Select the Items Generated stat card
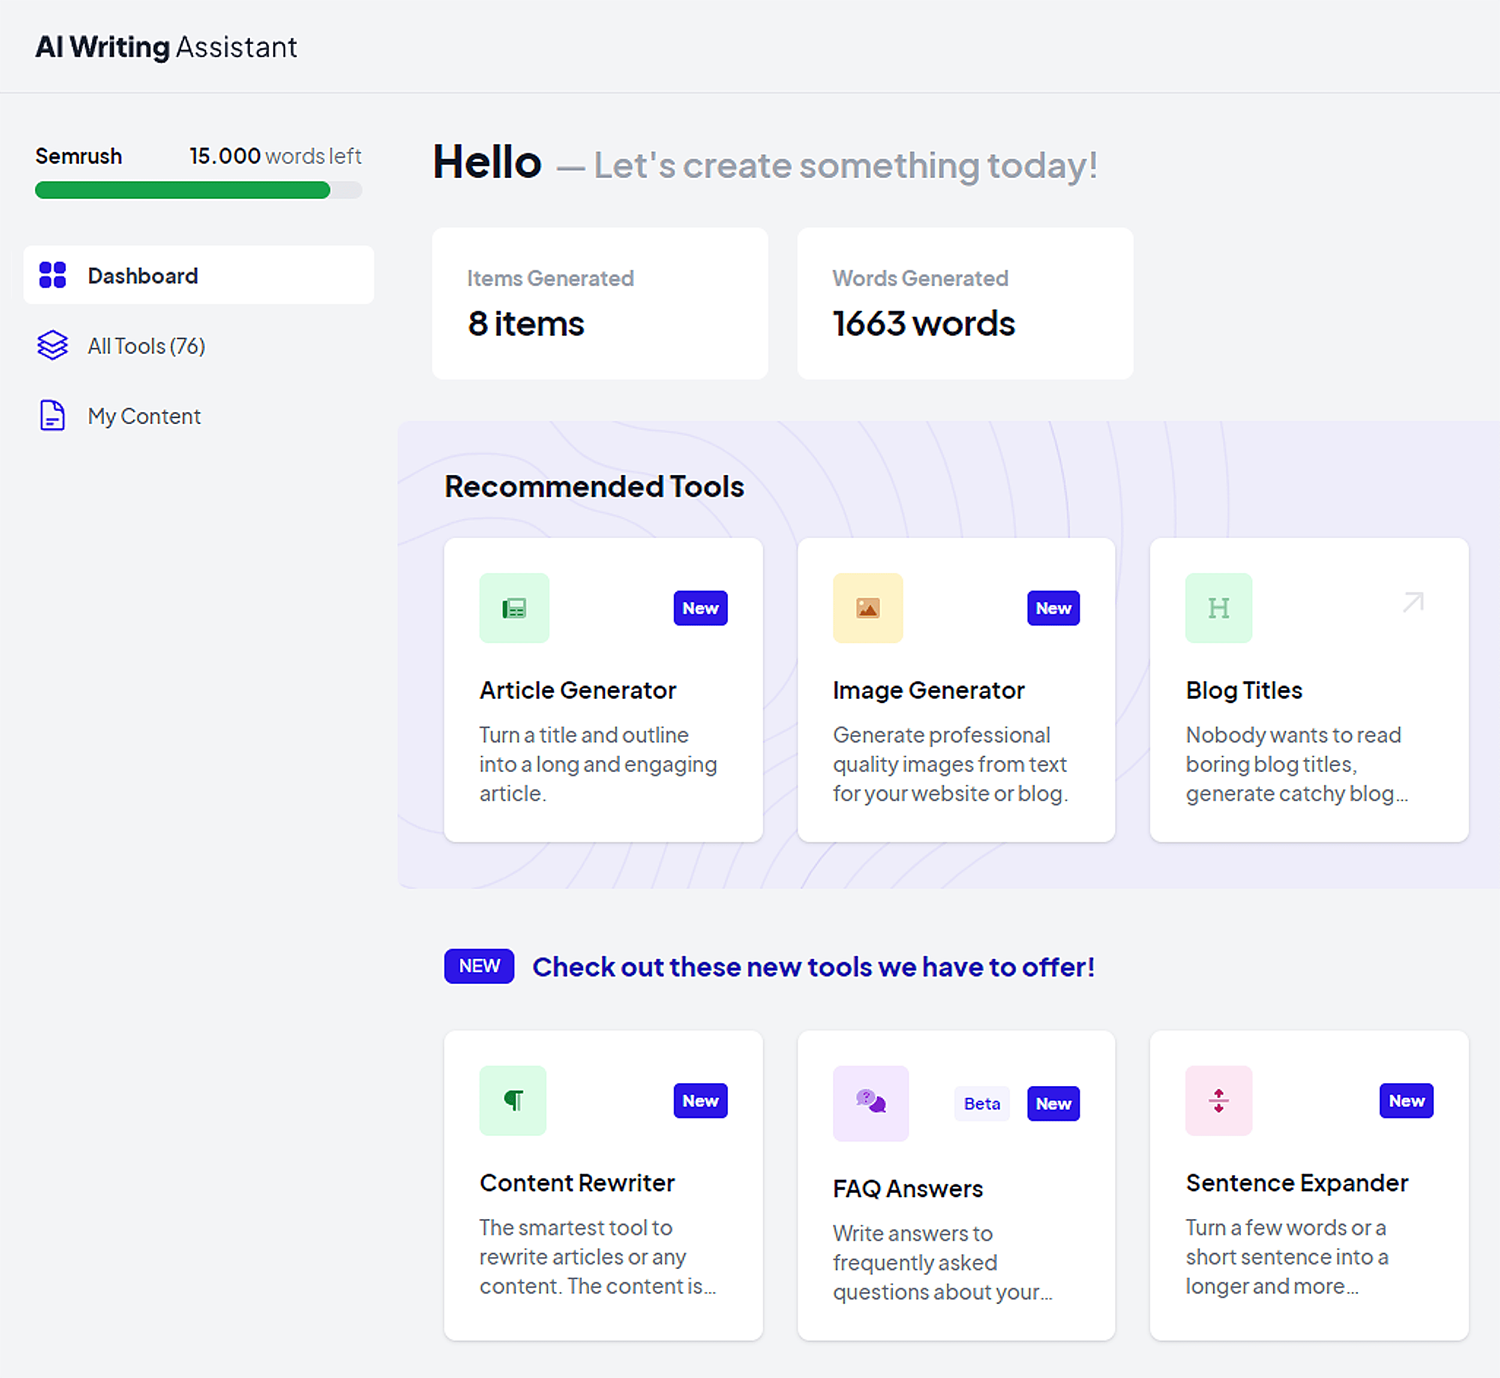This screenshot has width=1500, height=1378. [x=600, y=303]
